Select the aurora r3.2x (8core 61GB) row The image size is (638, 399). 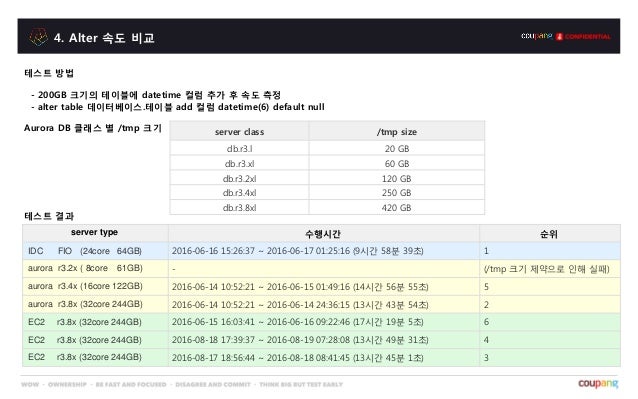click(x=321, y=268)
